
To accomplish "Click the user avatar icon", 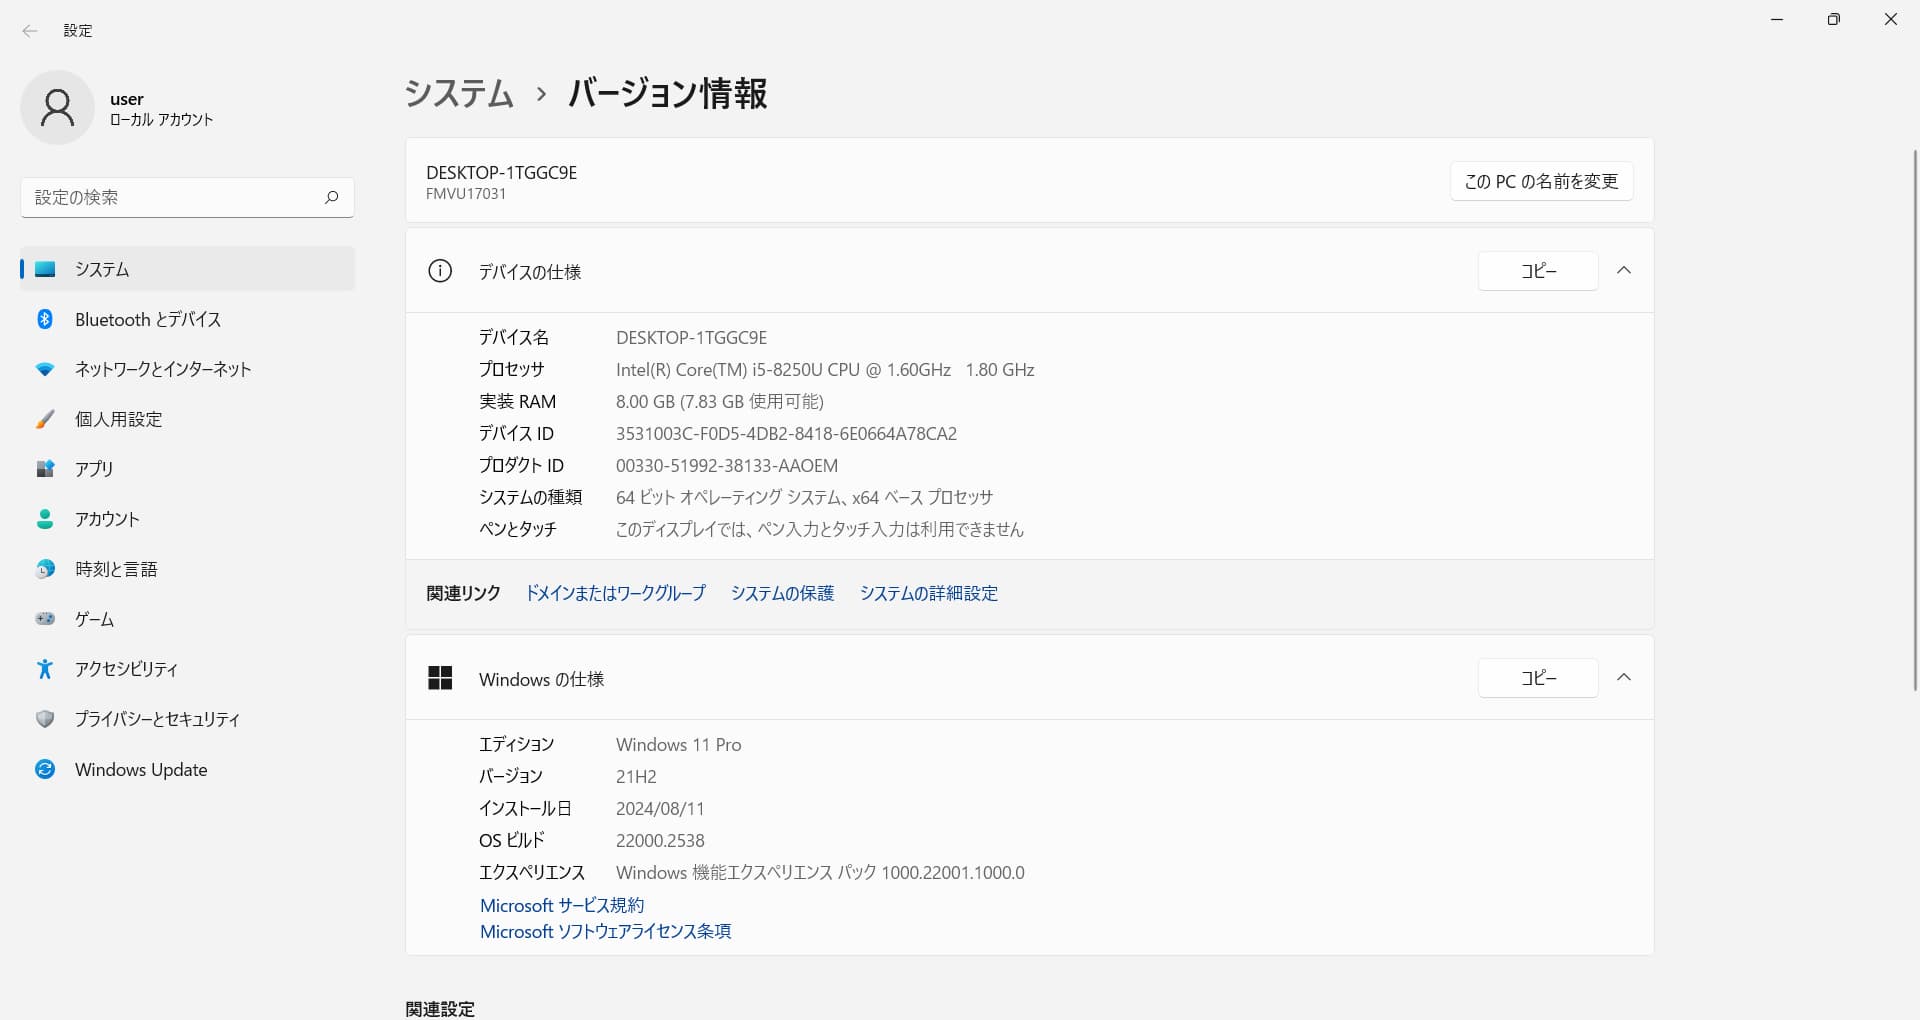I will click(57, 108).
